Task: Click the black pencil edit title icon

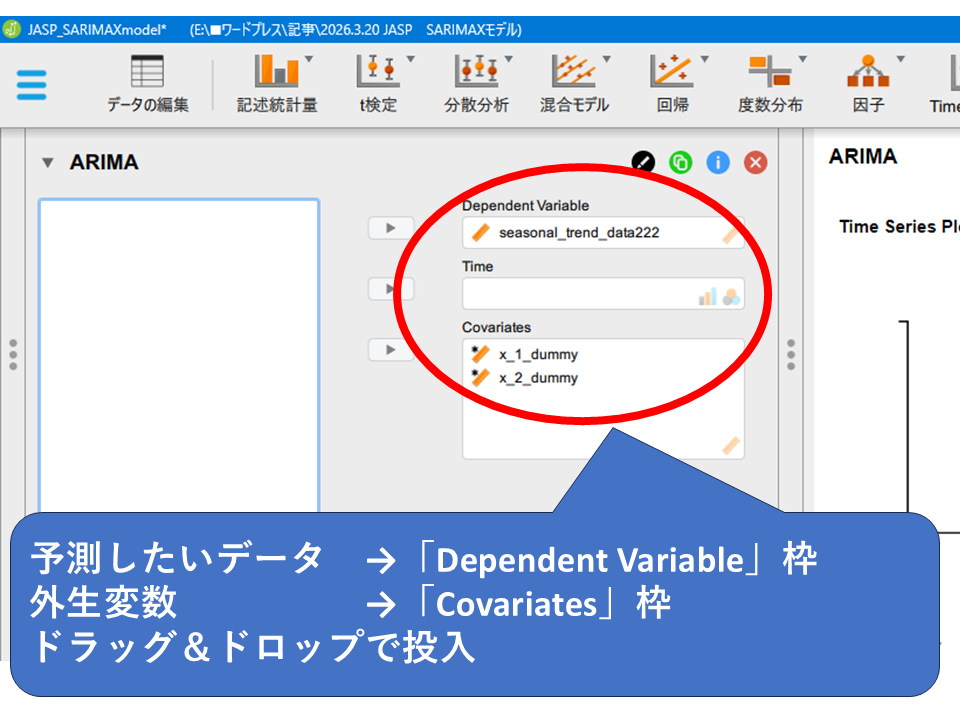Action: click(x=644, y=162)
